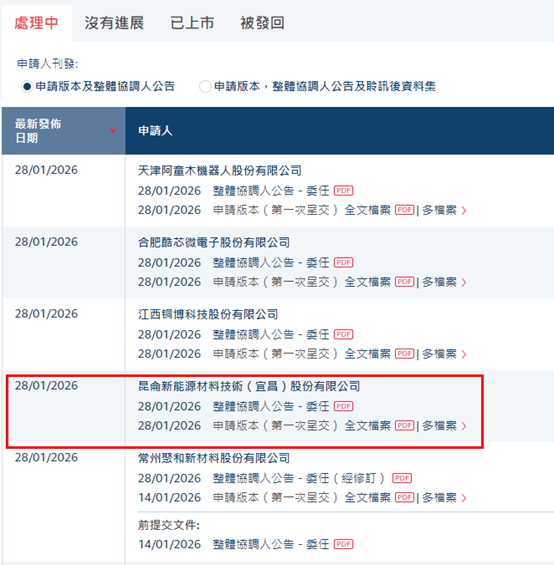Open the 處理中 tab
Screen dimensions: 554x565
click(x=36, y=23)
